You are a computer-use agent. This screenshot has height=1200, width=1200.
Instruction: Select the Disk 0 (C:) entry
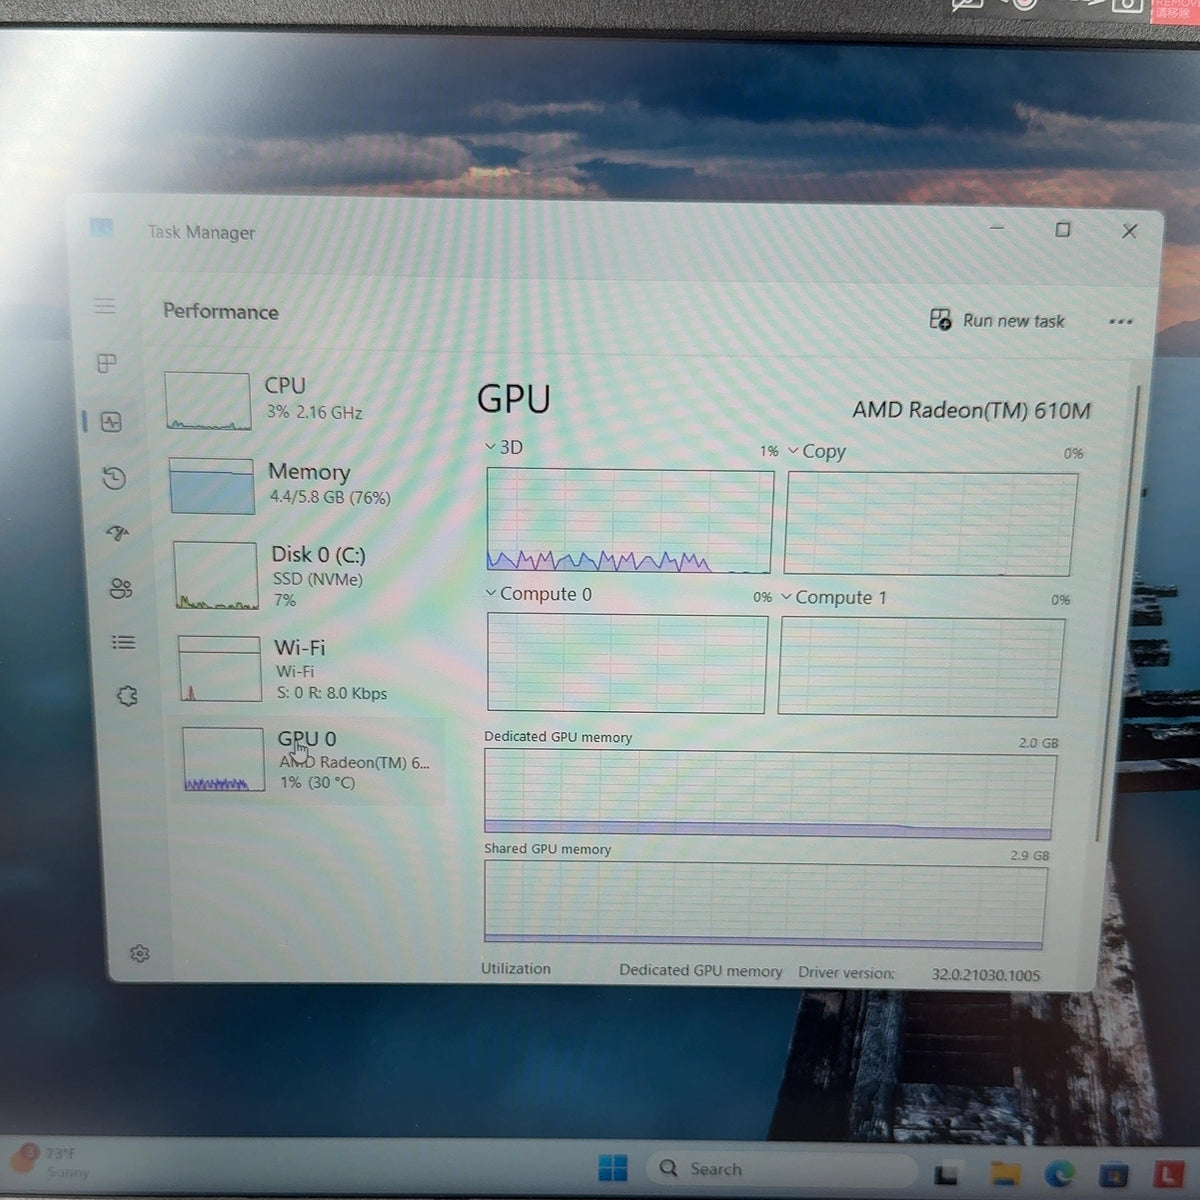308,575
